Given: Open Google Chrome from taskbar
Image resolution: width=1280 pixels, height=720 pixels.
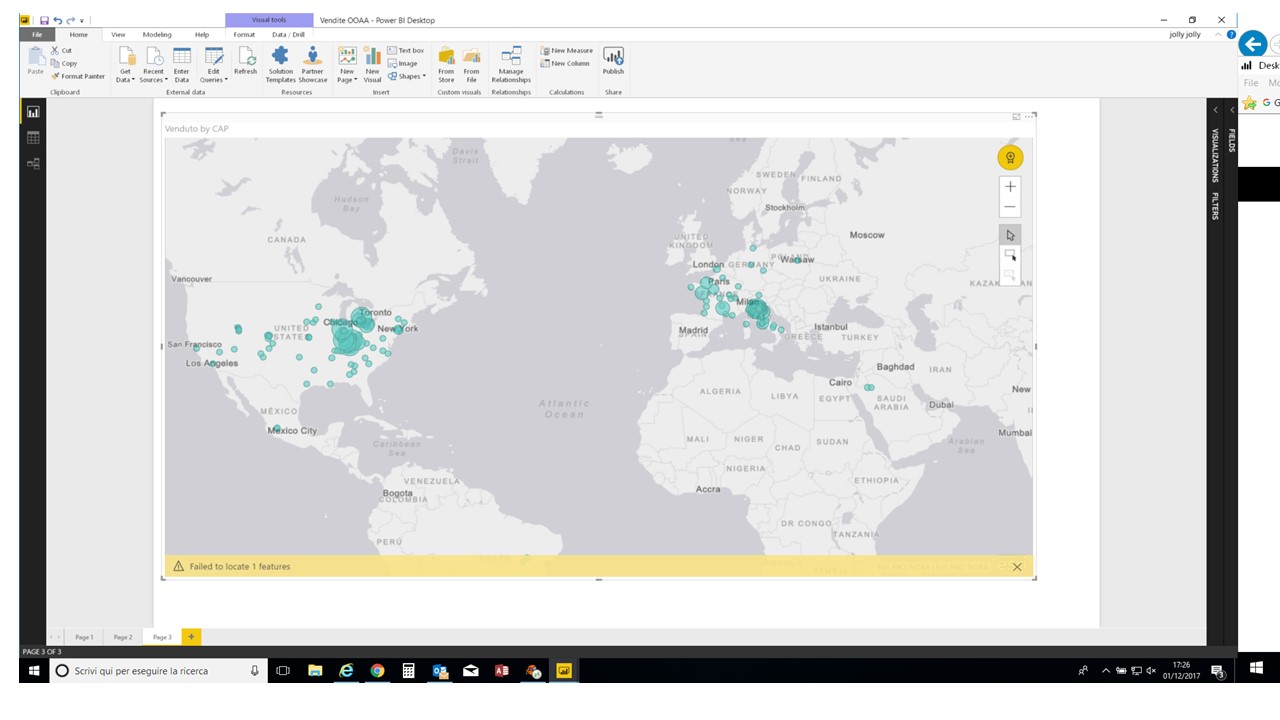Looking at the screenshot, I should pos(377,670).
